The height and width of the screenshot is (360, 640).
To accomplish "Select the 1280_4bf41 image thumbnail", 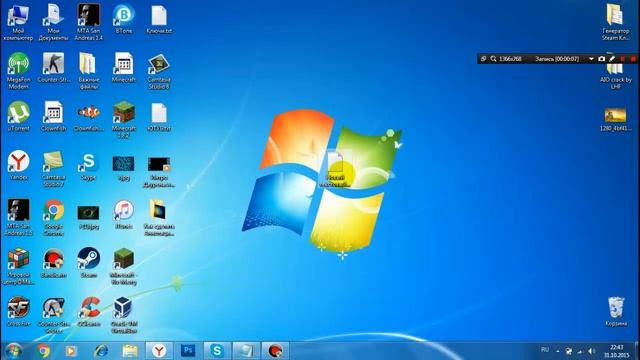I will tap(616, 119).
